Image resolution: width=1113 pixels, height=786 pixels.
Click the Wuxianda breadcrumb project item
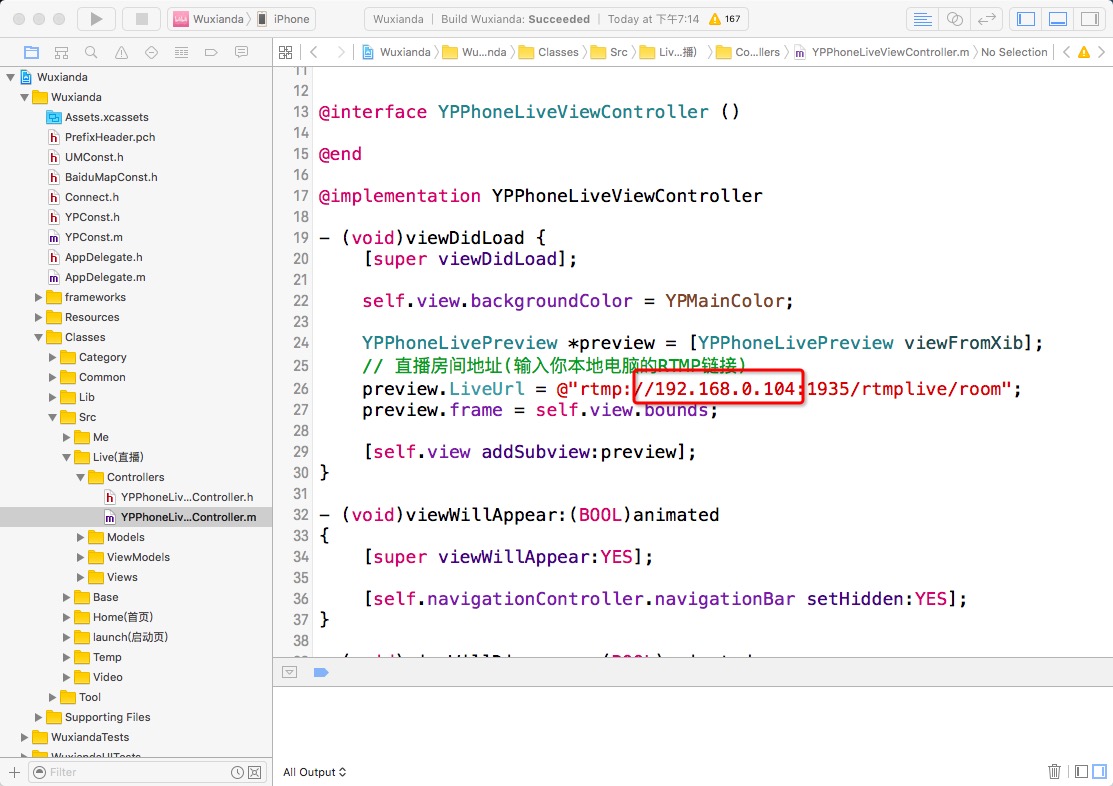pos(396,52)
